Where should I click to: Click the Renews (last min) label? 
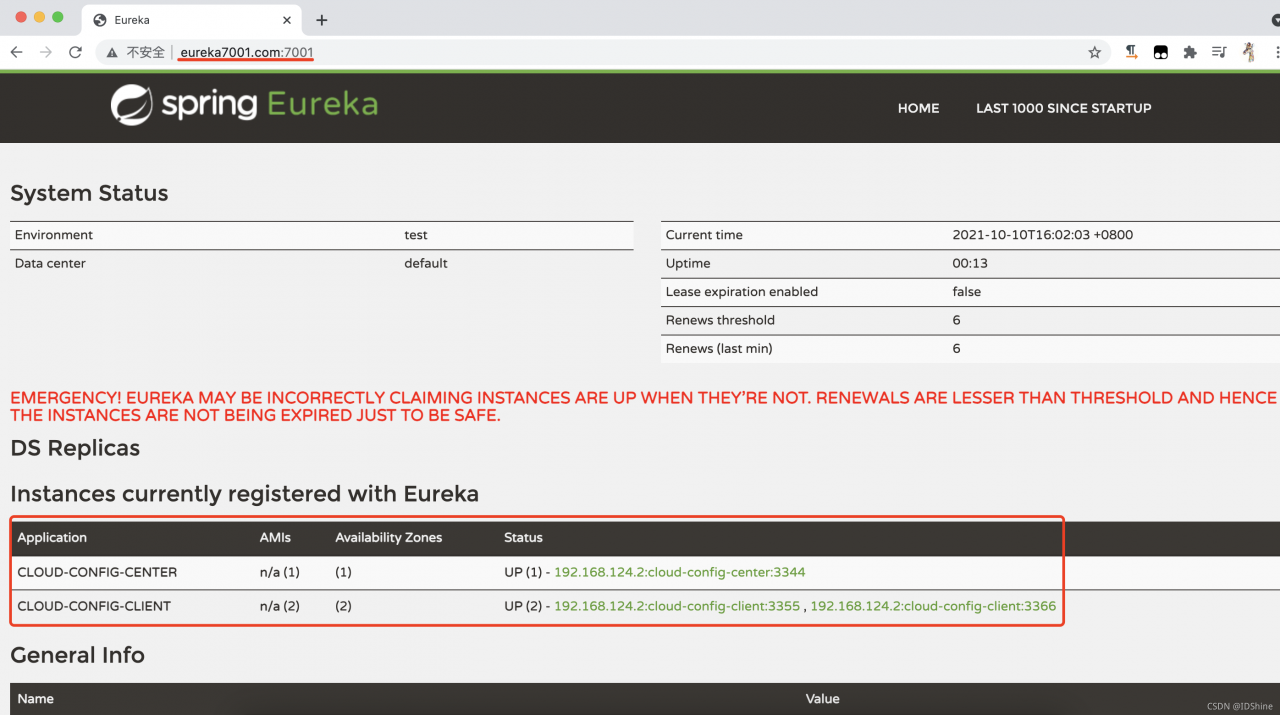coord(719,348)
